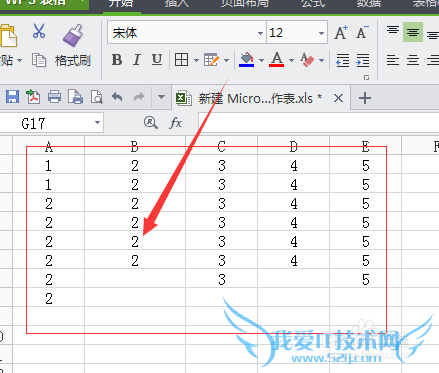Toggle Underline formatting
This screenshot has height=373, width=439.
click(x=157, y=60)
